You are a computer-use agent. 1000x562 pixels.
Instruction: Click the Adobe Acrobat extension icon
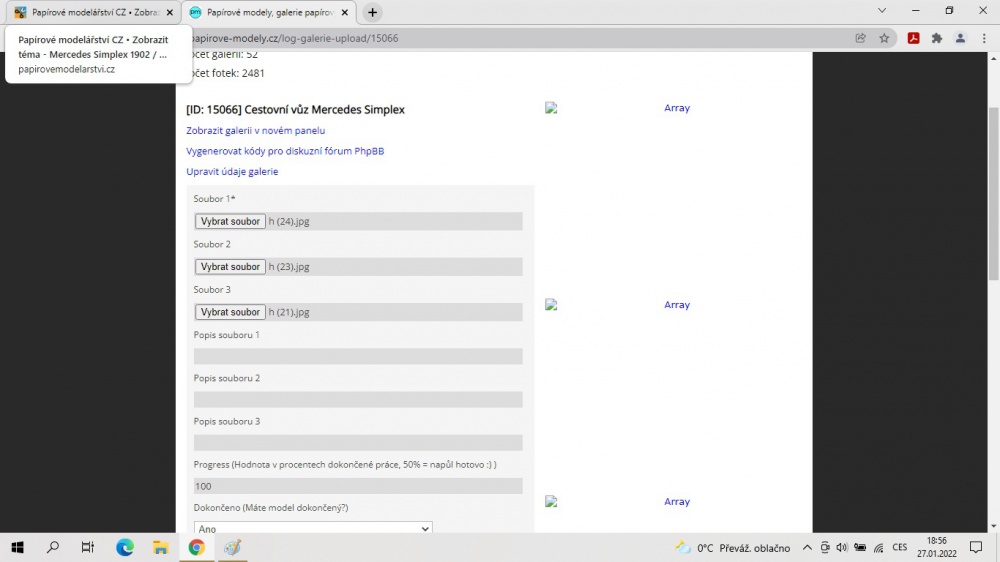pyautogui.click(x=913, y=38)
